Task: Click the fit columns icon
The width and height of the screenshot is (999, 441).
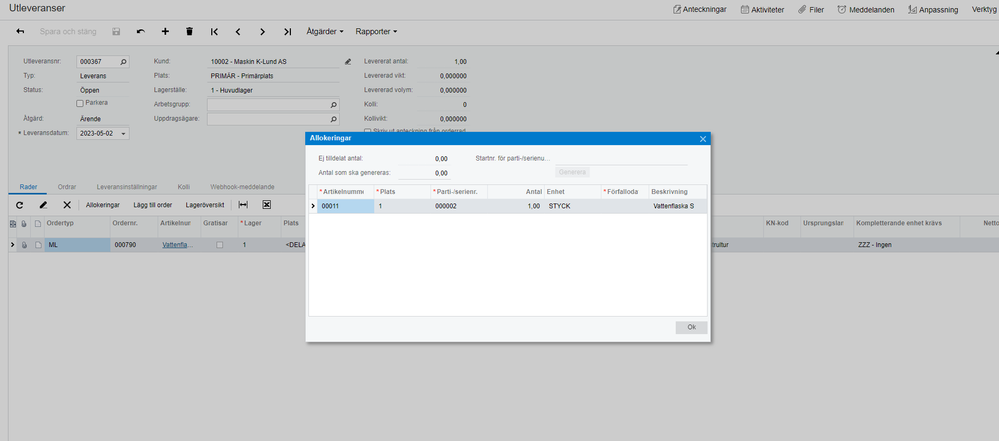Action: [243, 205]
